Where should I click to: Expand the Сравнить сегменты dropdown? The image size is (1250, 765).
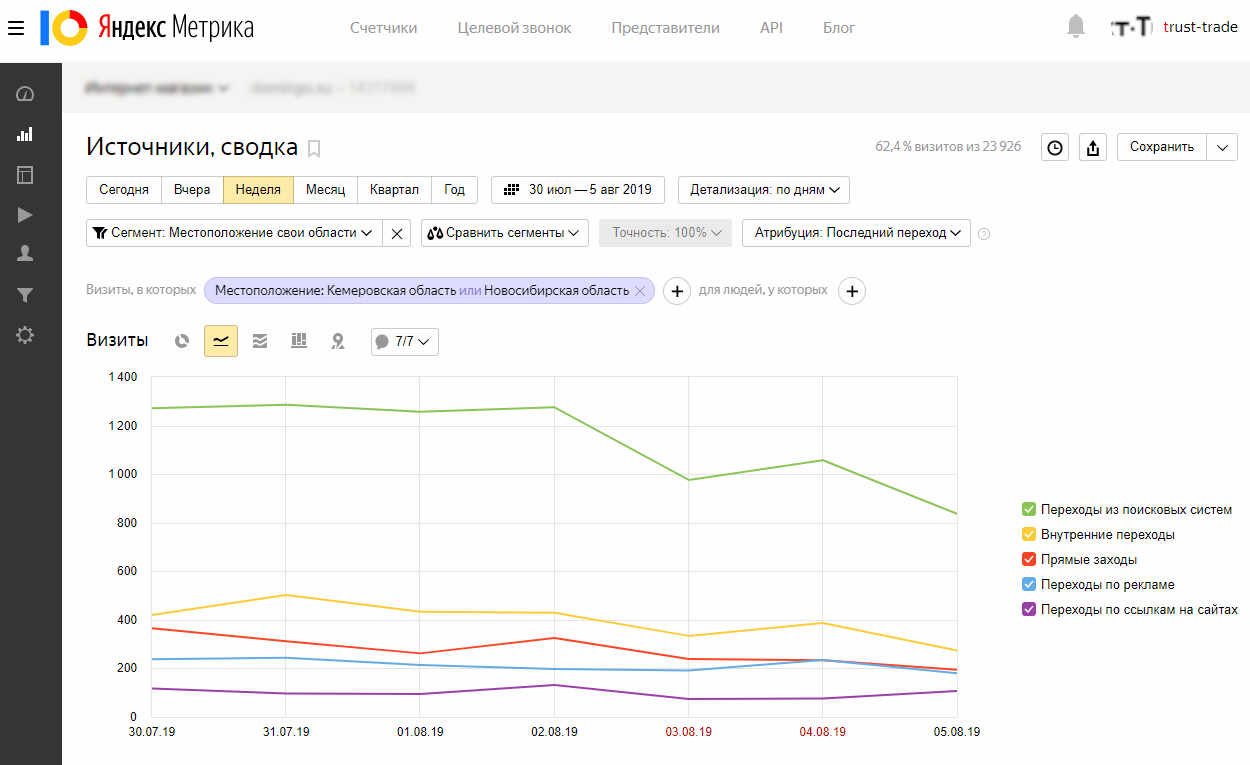click(505, 233)
